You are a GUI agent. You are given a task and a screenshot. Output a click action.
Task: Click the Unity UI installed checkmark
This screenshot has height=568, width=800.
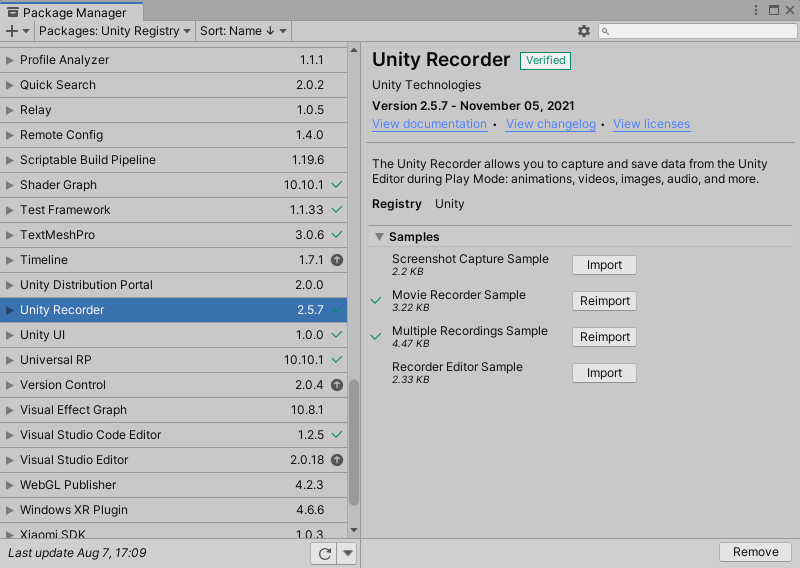[x=337, y=335]
